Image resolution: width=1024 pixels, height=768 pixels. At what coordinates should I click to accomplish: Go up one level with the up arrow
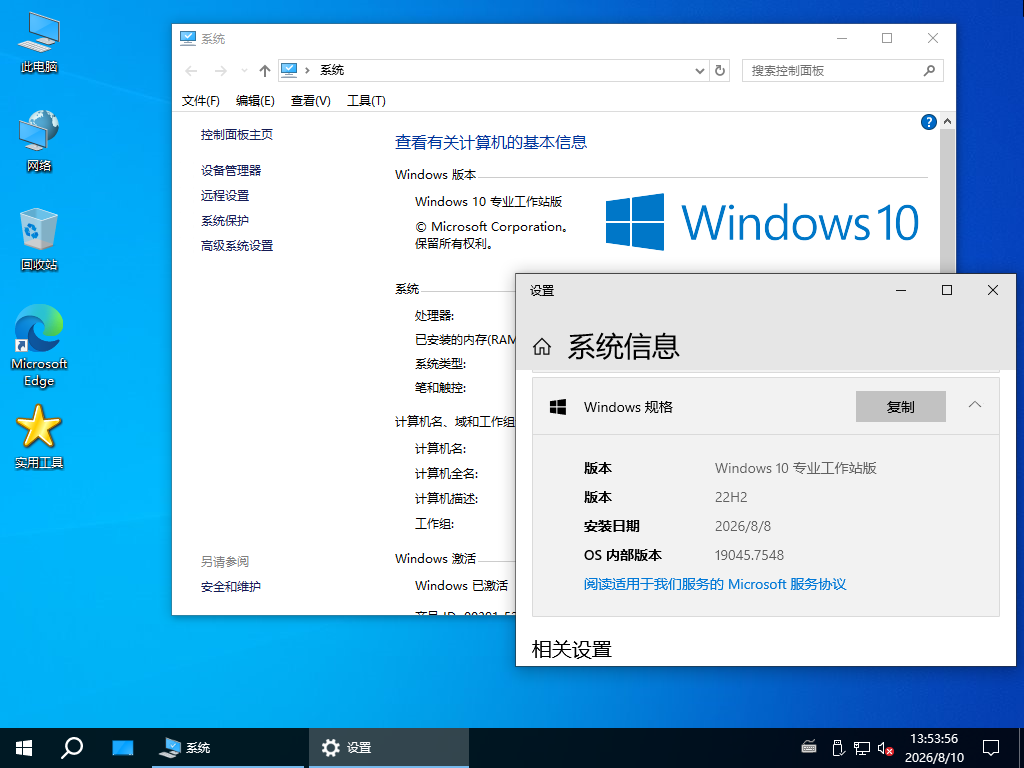tap(264, 71)
